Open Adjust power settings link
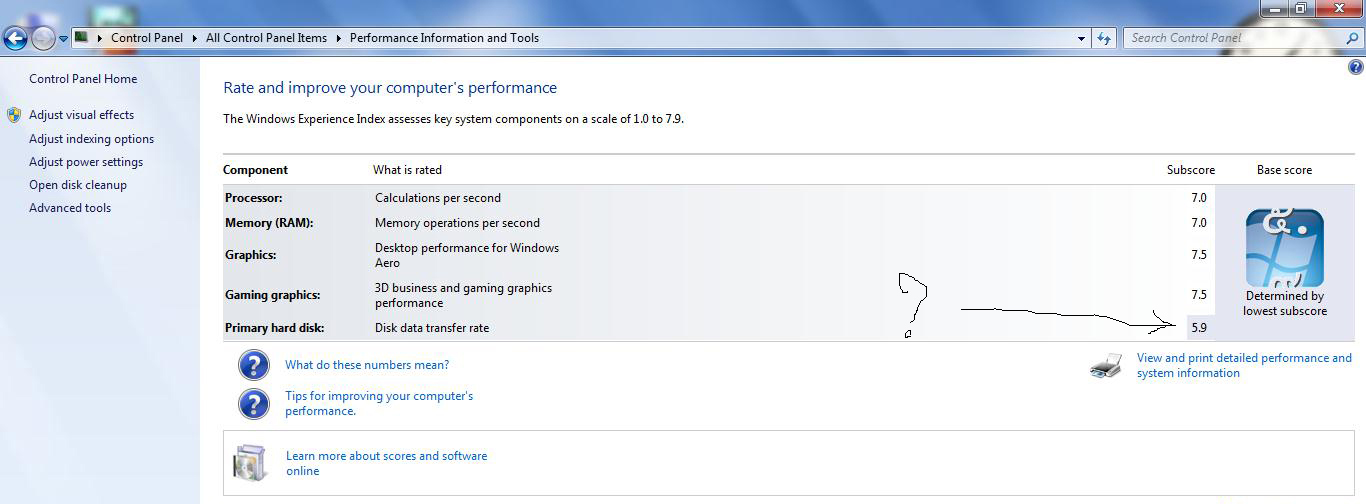Screen dimensions: 1366x504 coord(86,162)
